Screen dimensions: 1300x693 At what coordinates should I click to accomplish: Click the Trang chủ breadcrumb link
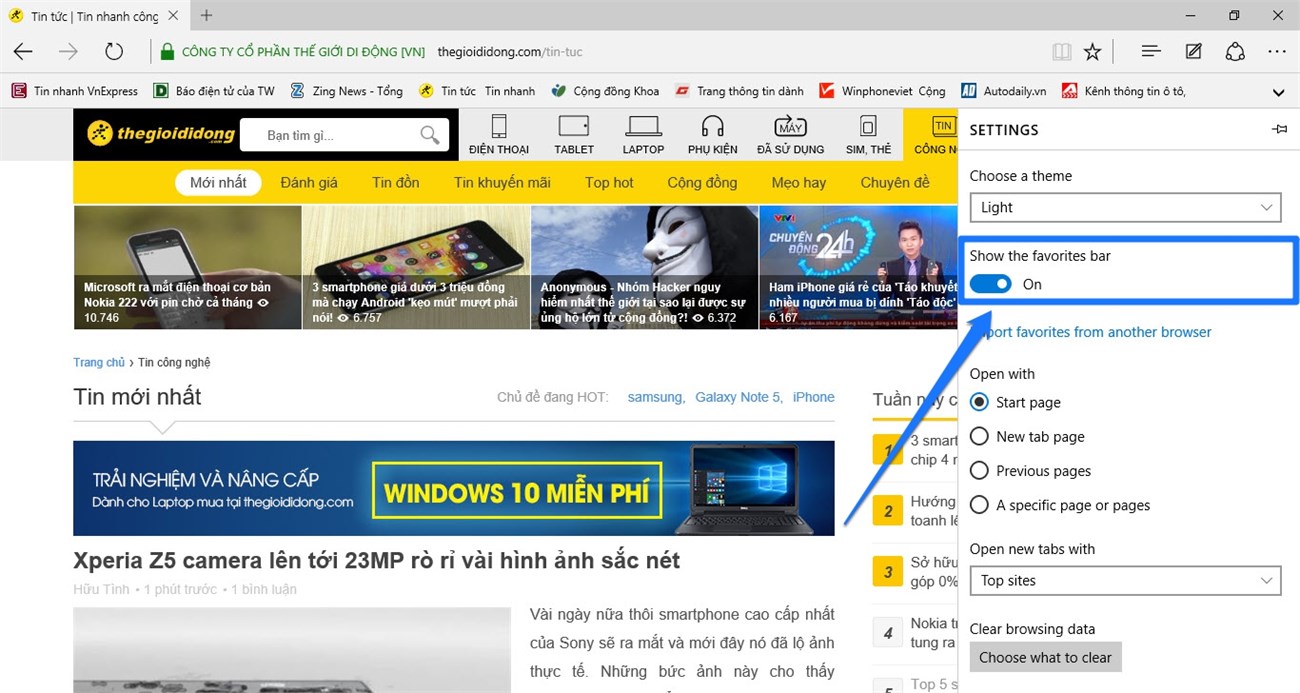pos(99,362)
